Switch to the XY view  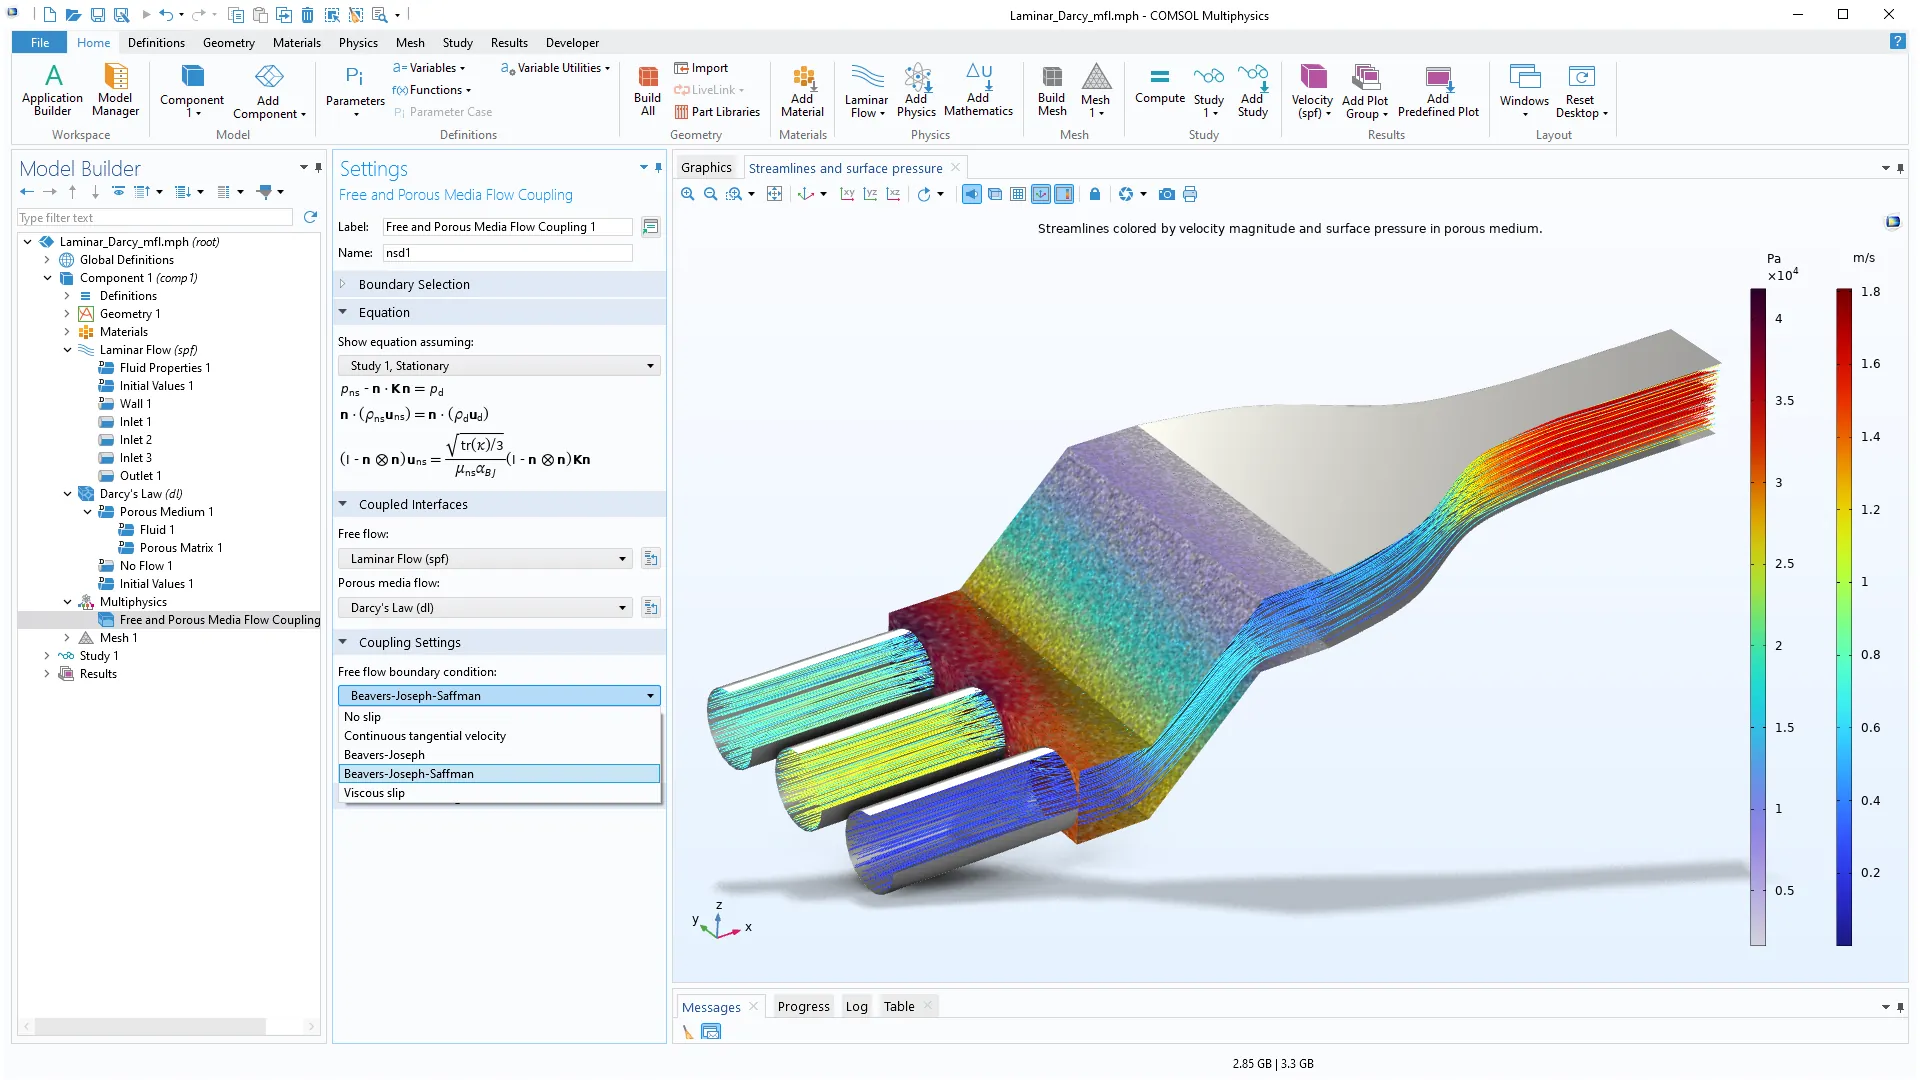point(847,194)
